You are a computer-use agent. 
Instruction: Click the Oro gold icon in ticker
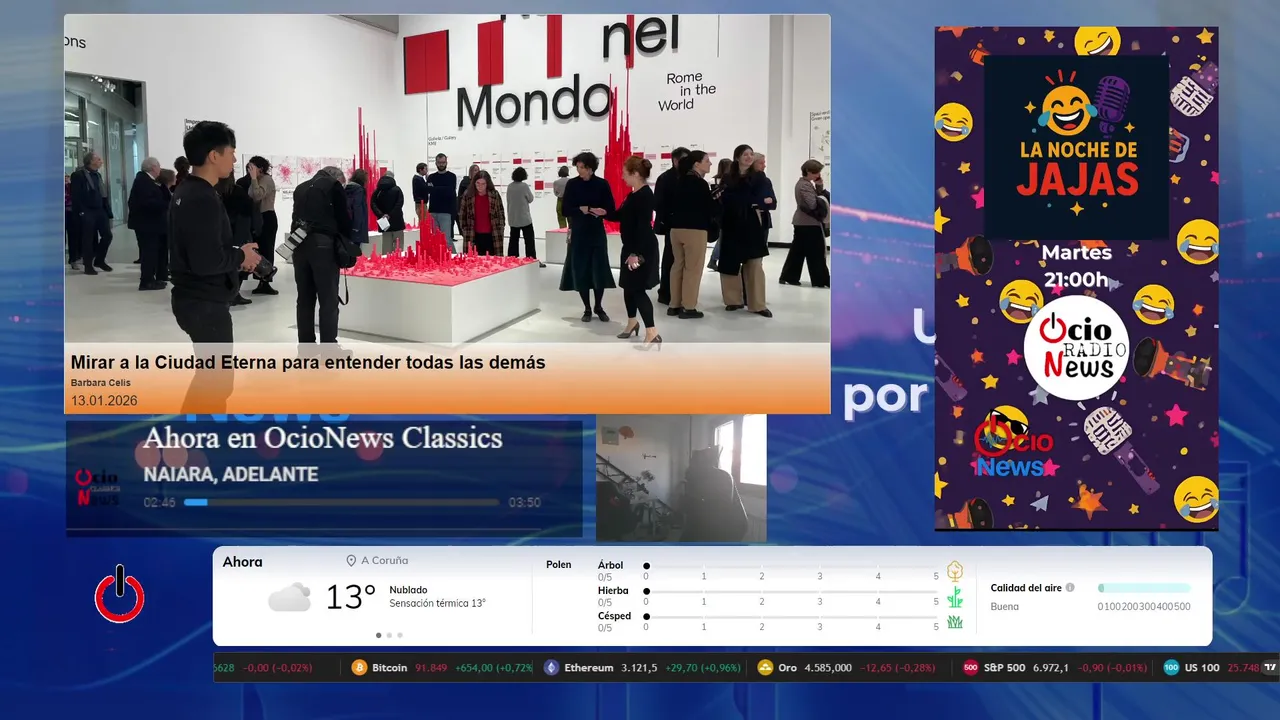765,667
